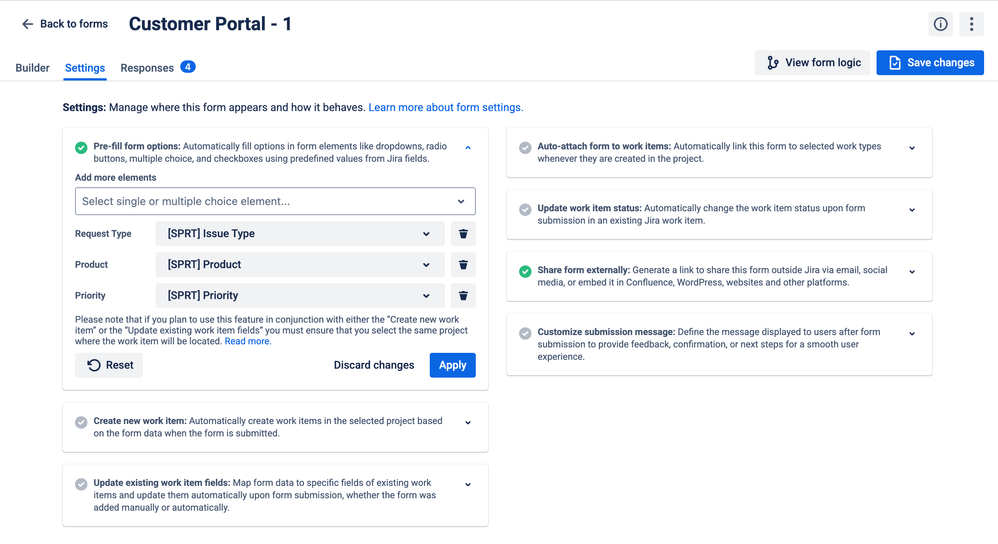Click the status circle for Auto-attach form
The height and width of the screenshot is (544, 998).
tap(525, 148)
